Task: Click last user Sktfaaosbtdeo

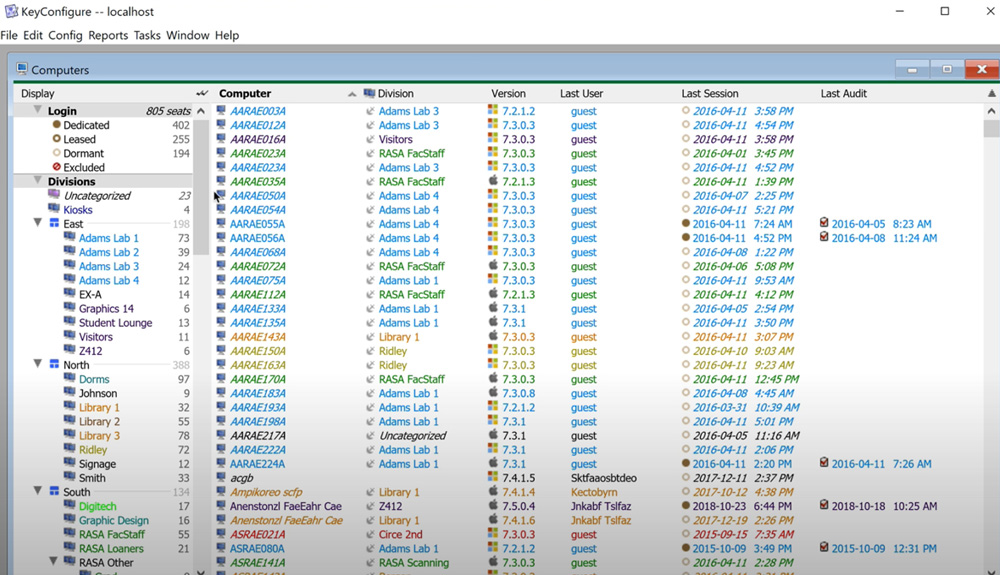Action: click(603, 478)
